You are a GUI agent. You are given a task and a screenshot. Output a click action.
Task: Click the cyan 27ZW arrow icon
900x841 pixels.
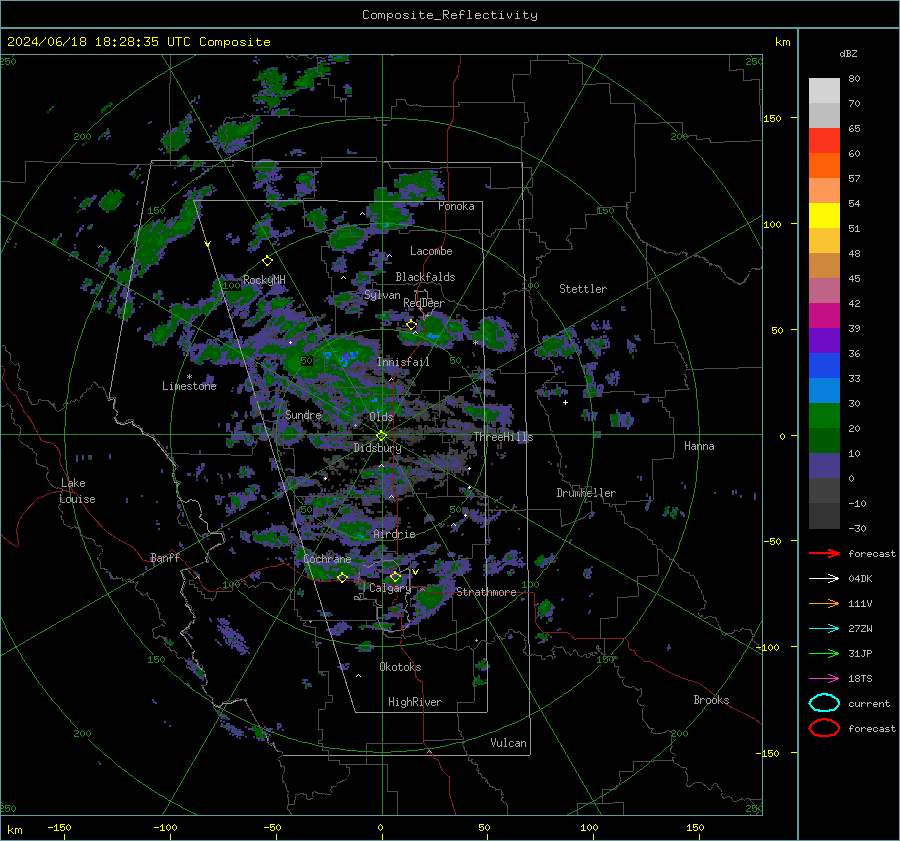point(824,629)
